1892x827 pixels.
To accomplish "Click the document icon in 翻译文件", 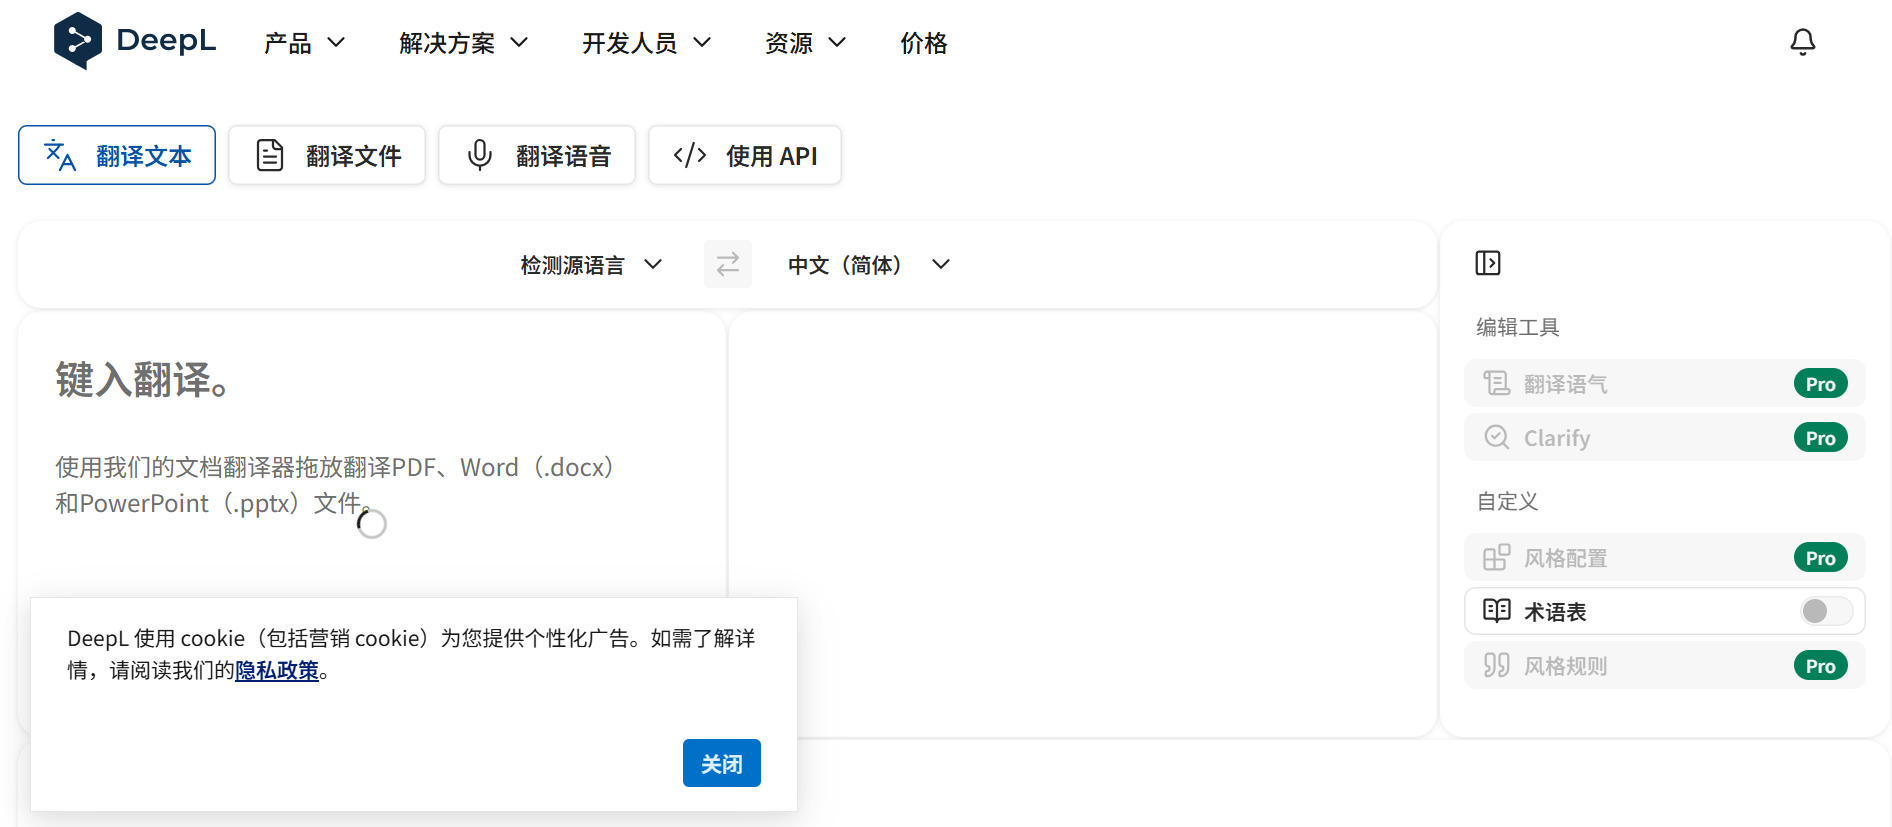I will (x=270, y=155).
